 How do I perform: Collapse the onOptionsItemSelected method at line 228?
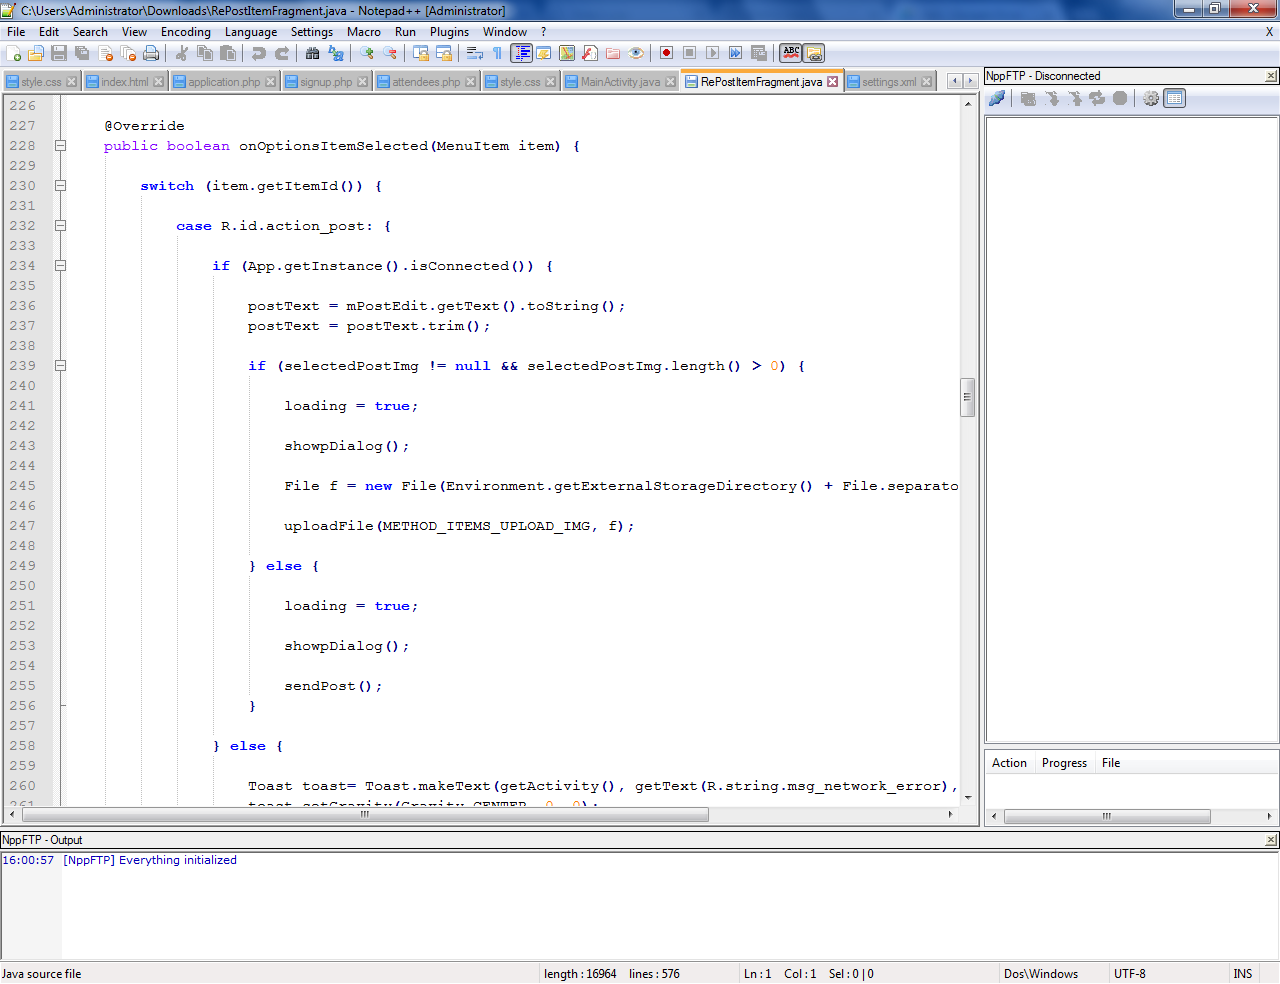[60, 146]
